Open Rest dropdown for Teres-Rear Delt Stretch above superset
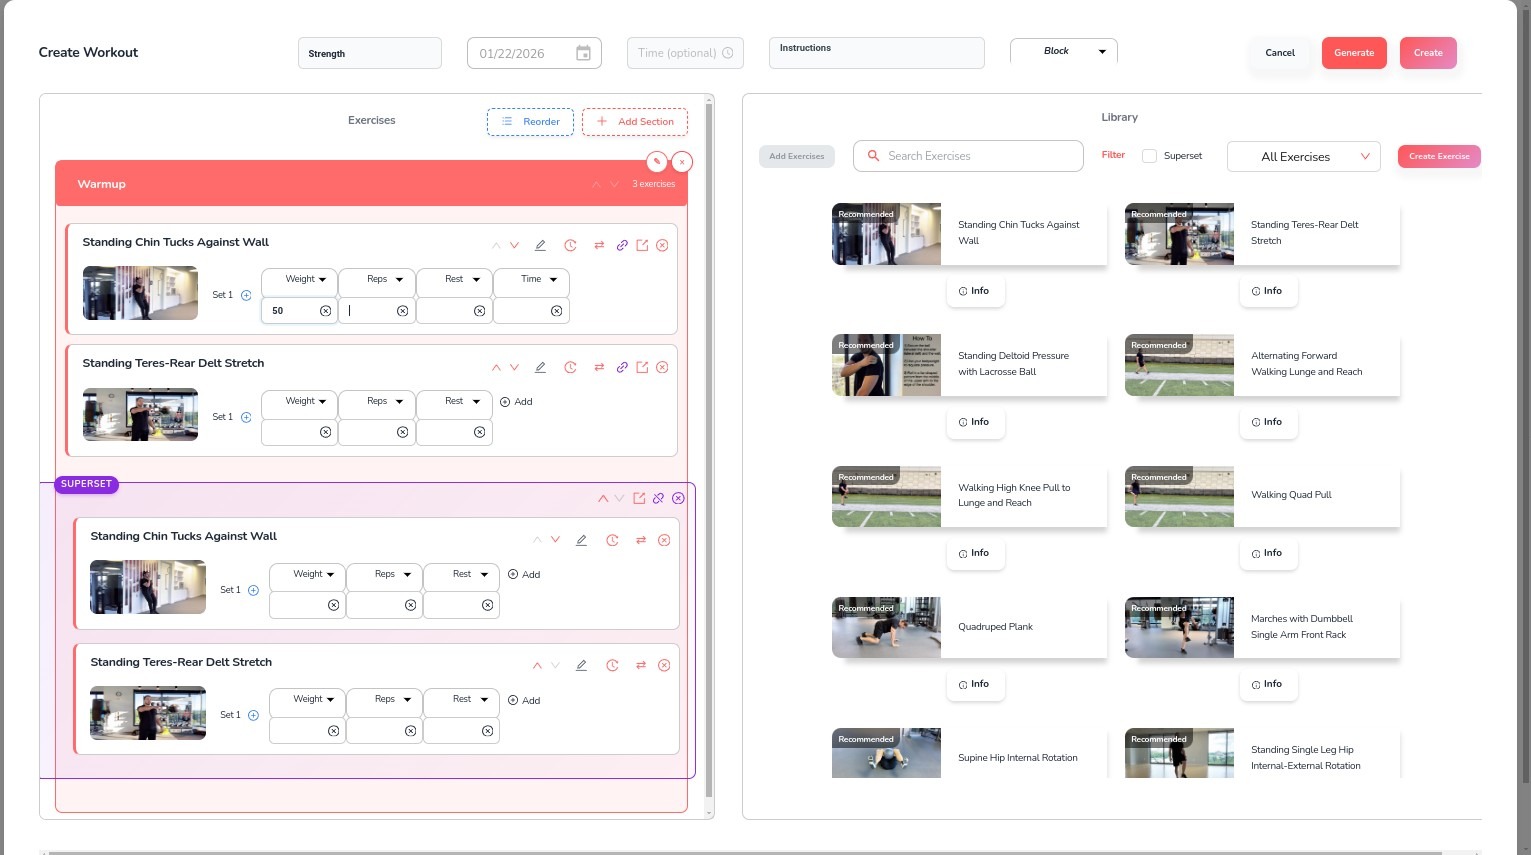Screen dimensions: 1531x855 pos(454,402)
